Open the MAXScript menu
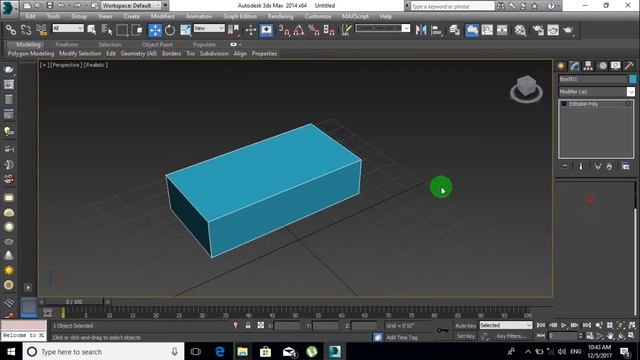This screenshot has height=360, width=640. pyautogui.click(x=355, y=16)
